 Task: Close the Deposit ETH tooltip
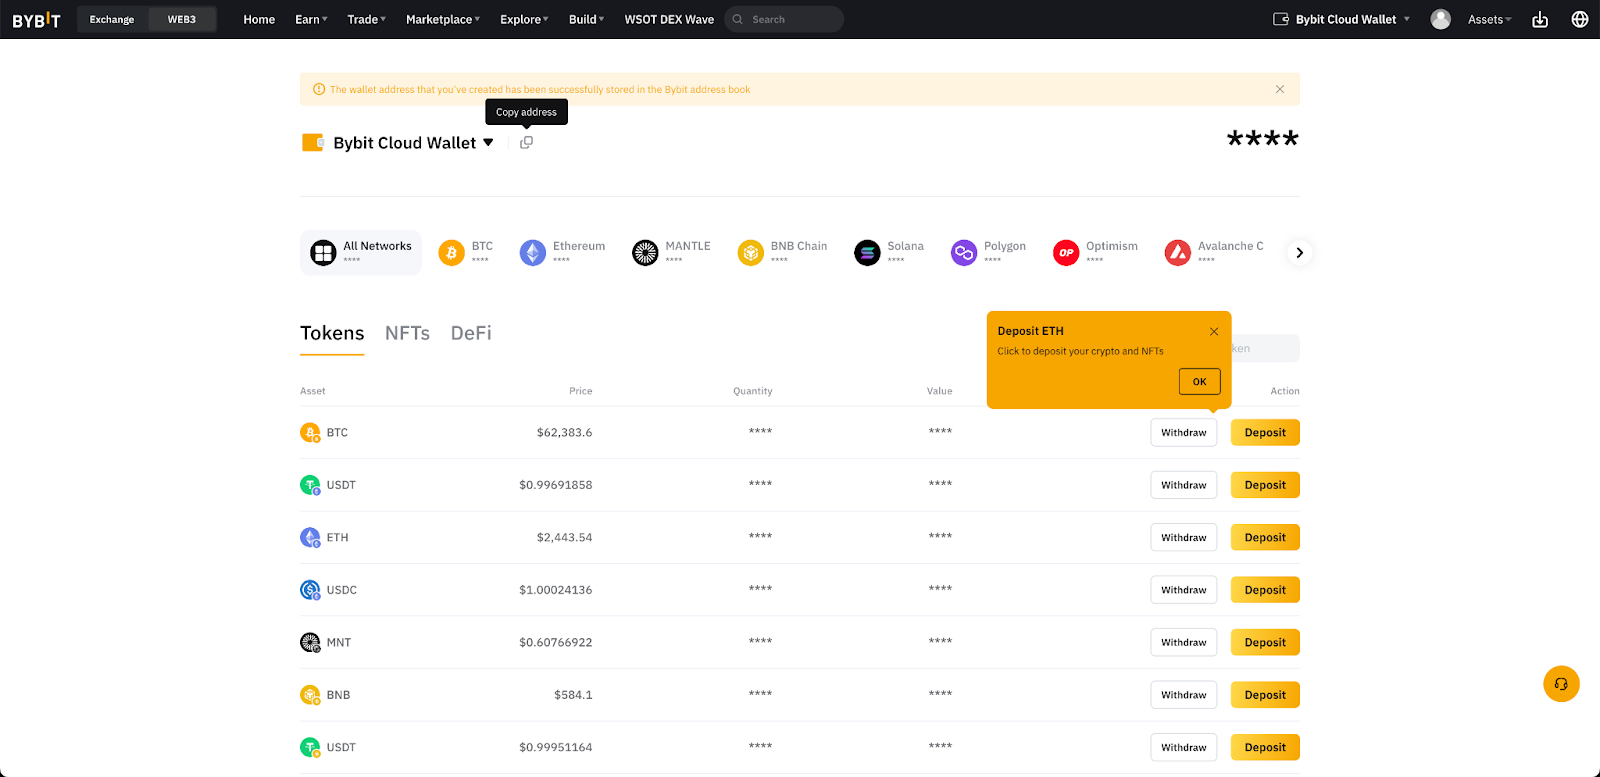pos(1214,332)
